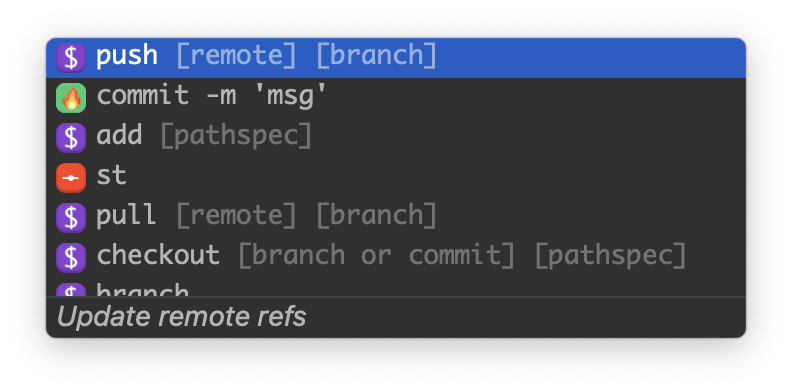Select the highlighted push suggestion

coord(395,58)
